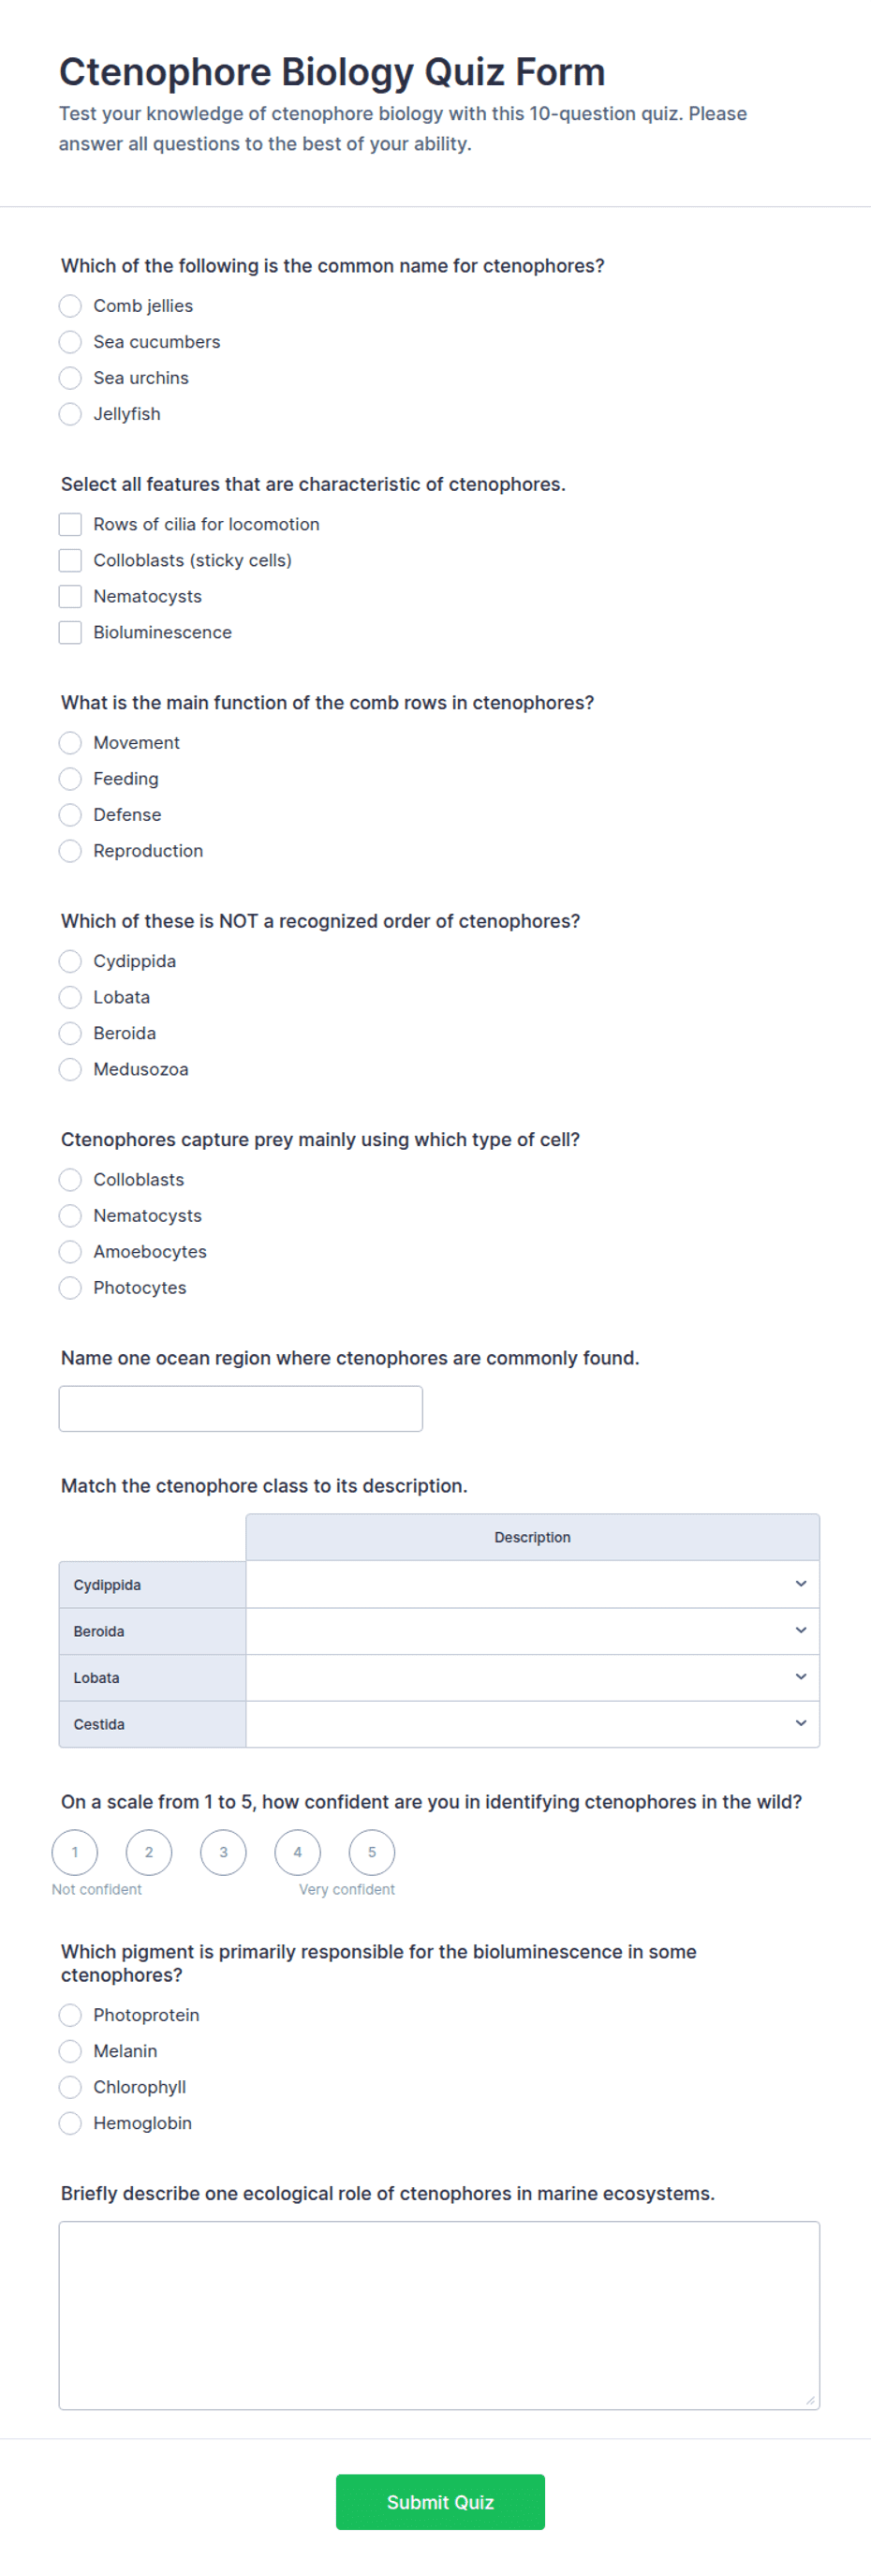Enable the Bioluminescence checkbox
Viewport: 871px width, 2576px height.
pyautogui.click(x=70, y=632)
